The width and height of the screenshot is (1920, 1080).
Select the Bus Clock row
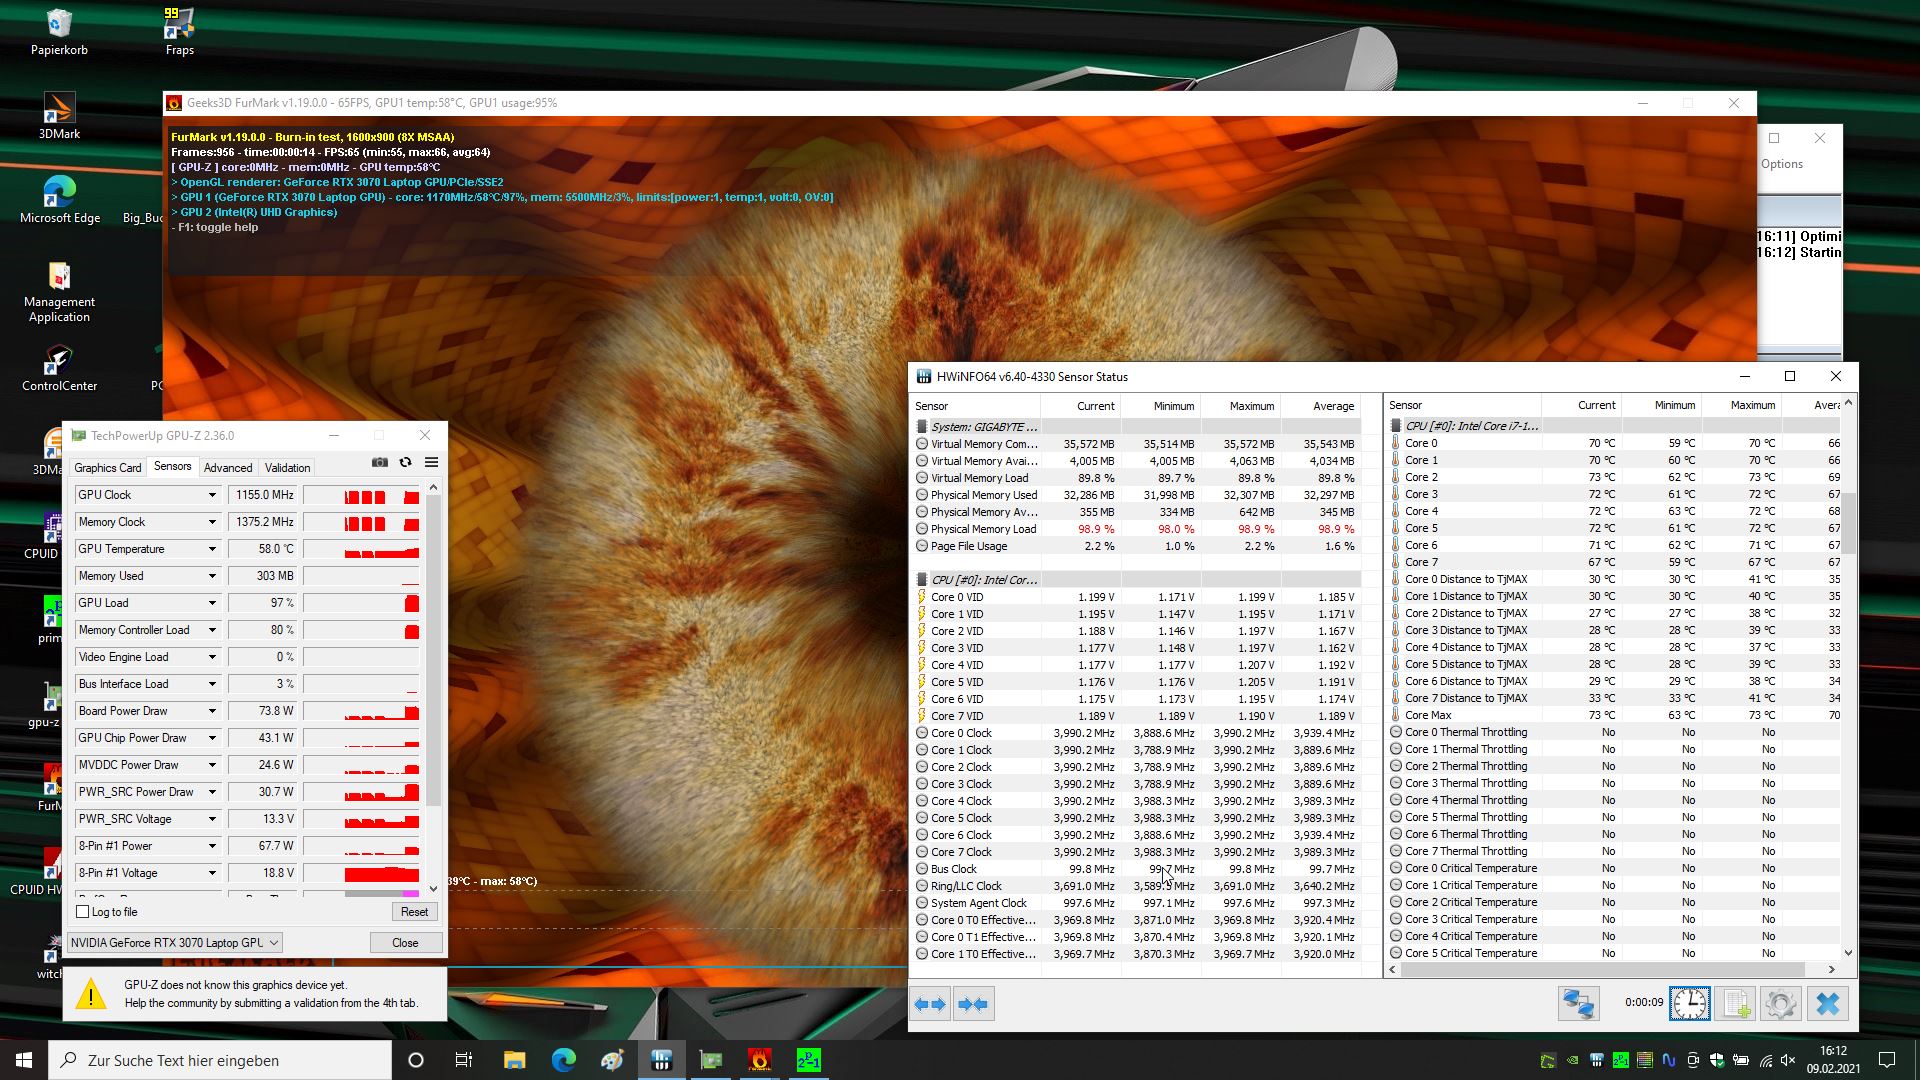click(x=1137, y=869)
